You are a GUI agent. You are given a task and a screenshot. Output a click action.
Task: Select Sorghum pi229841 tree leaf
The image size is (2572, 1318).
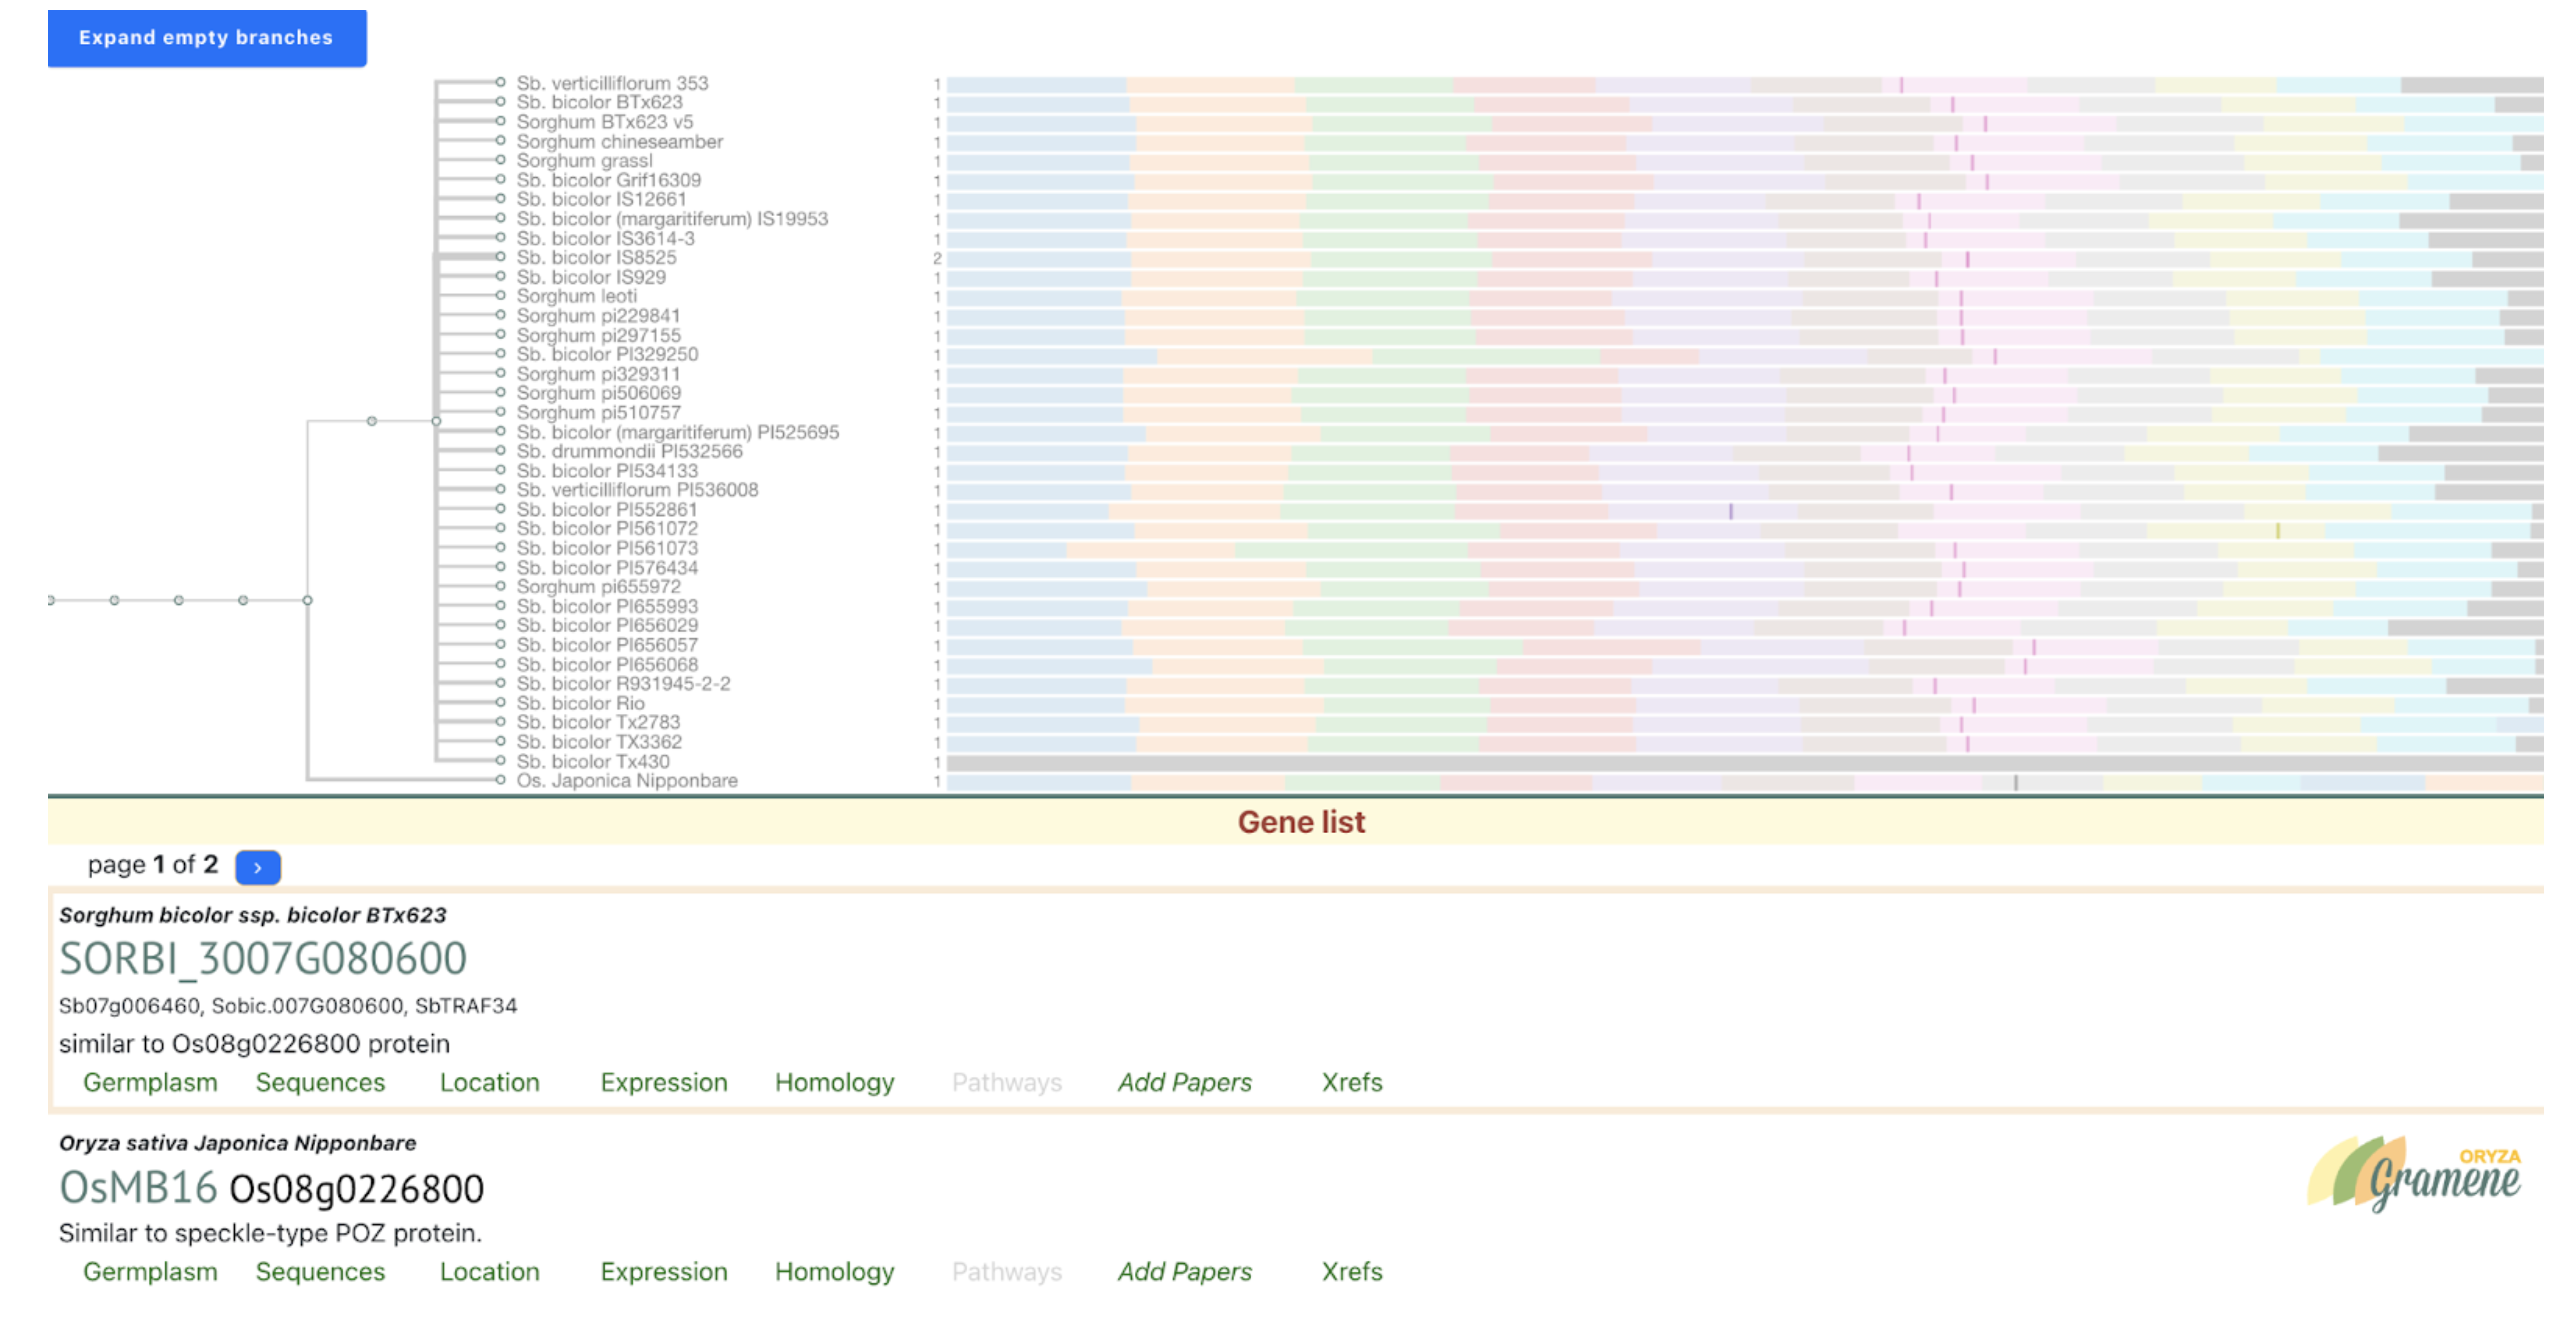coord(598,315)
